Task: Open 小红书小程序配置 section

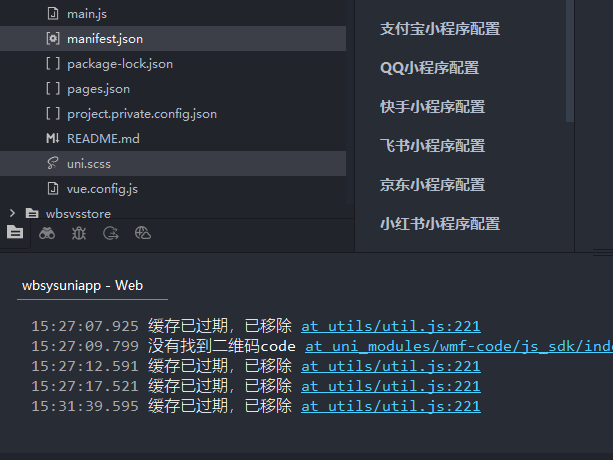Action: pyautogui.click(x=440, y=224)
